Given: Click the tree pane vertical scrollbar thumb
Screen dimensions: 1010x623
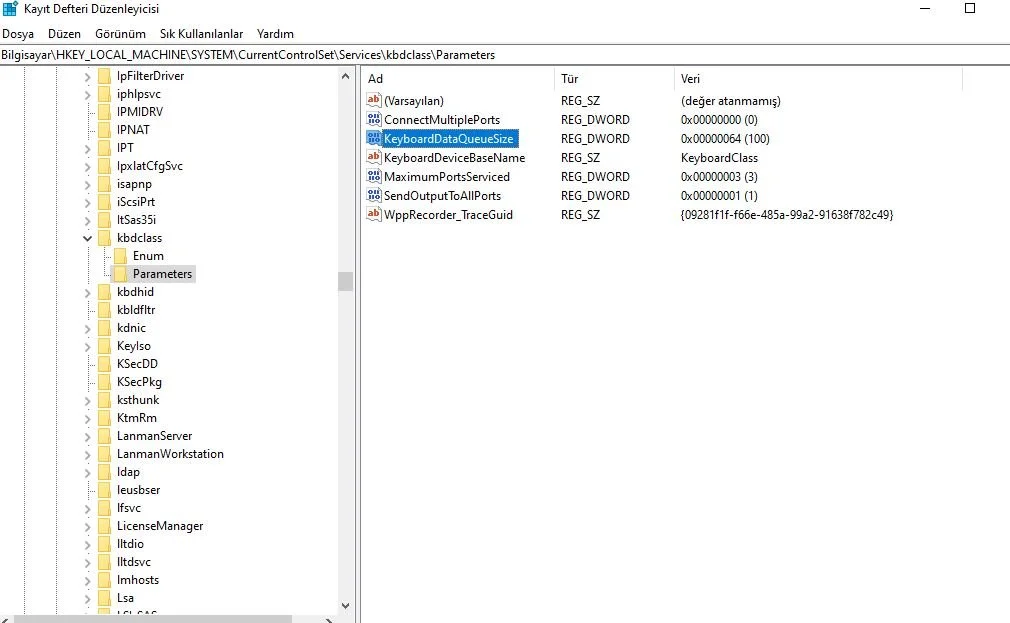Looking at the screenshot, I should (345, 282).
